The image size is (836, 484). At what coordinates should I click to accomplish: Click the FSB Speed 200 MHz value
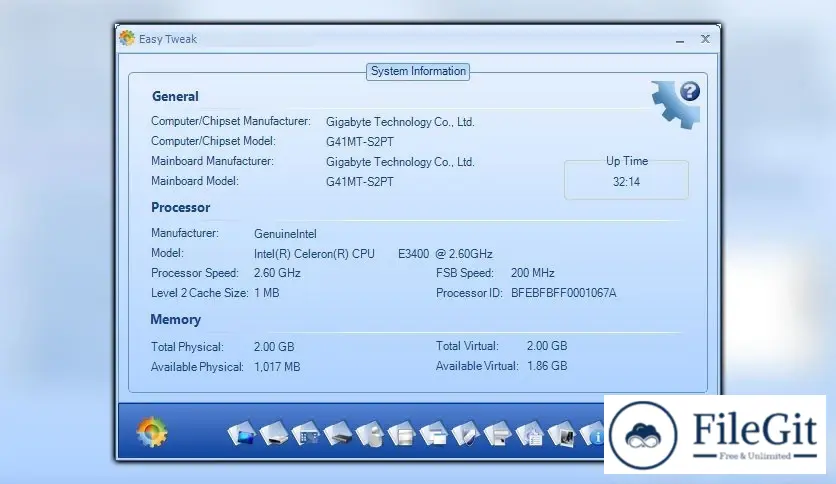tap(533, 273)
